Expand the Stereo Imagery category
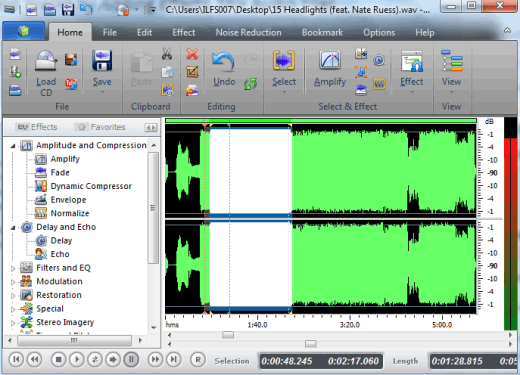520x375 pixels. click(13, 323)
